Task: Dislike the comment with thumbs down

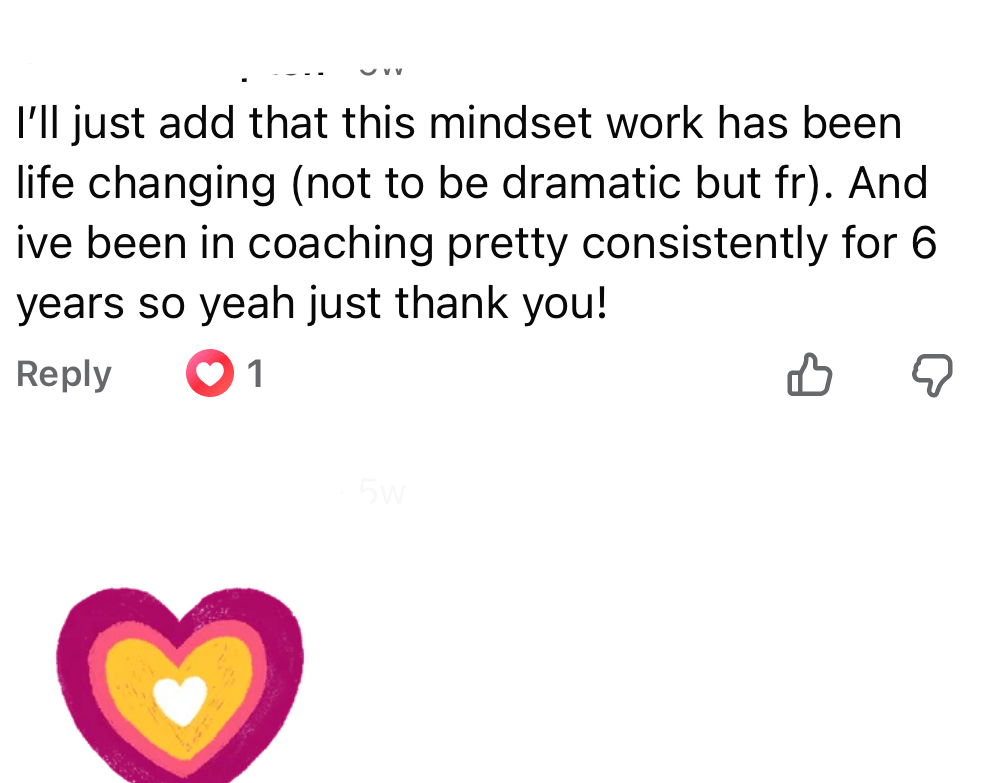Action: click(932, 376)
